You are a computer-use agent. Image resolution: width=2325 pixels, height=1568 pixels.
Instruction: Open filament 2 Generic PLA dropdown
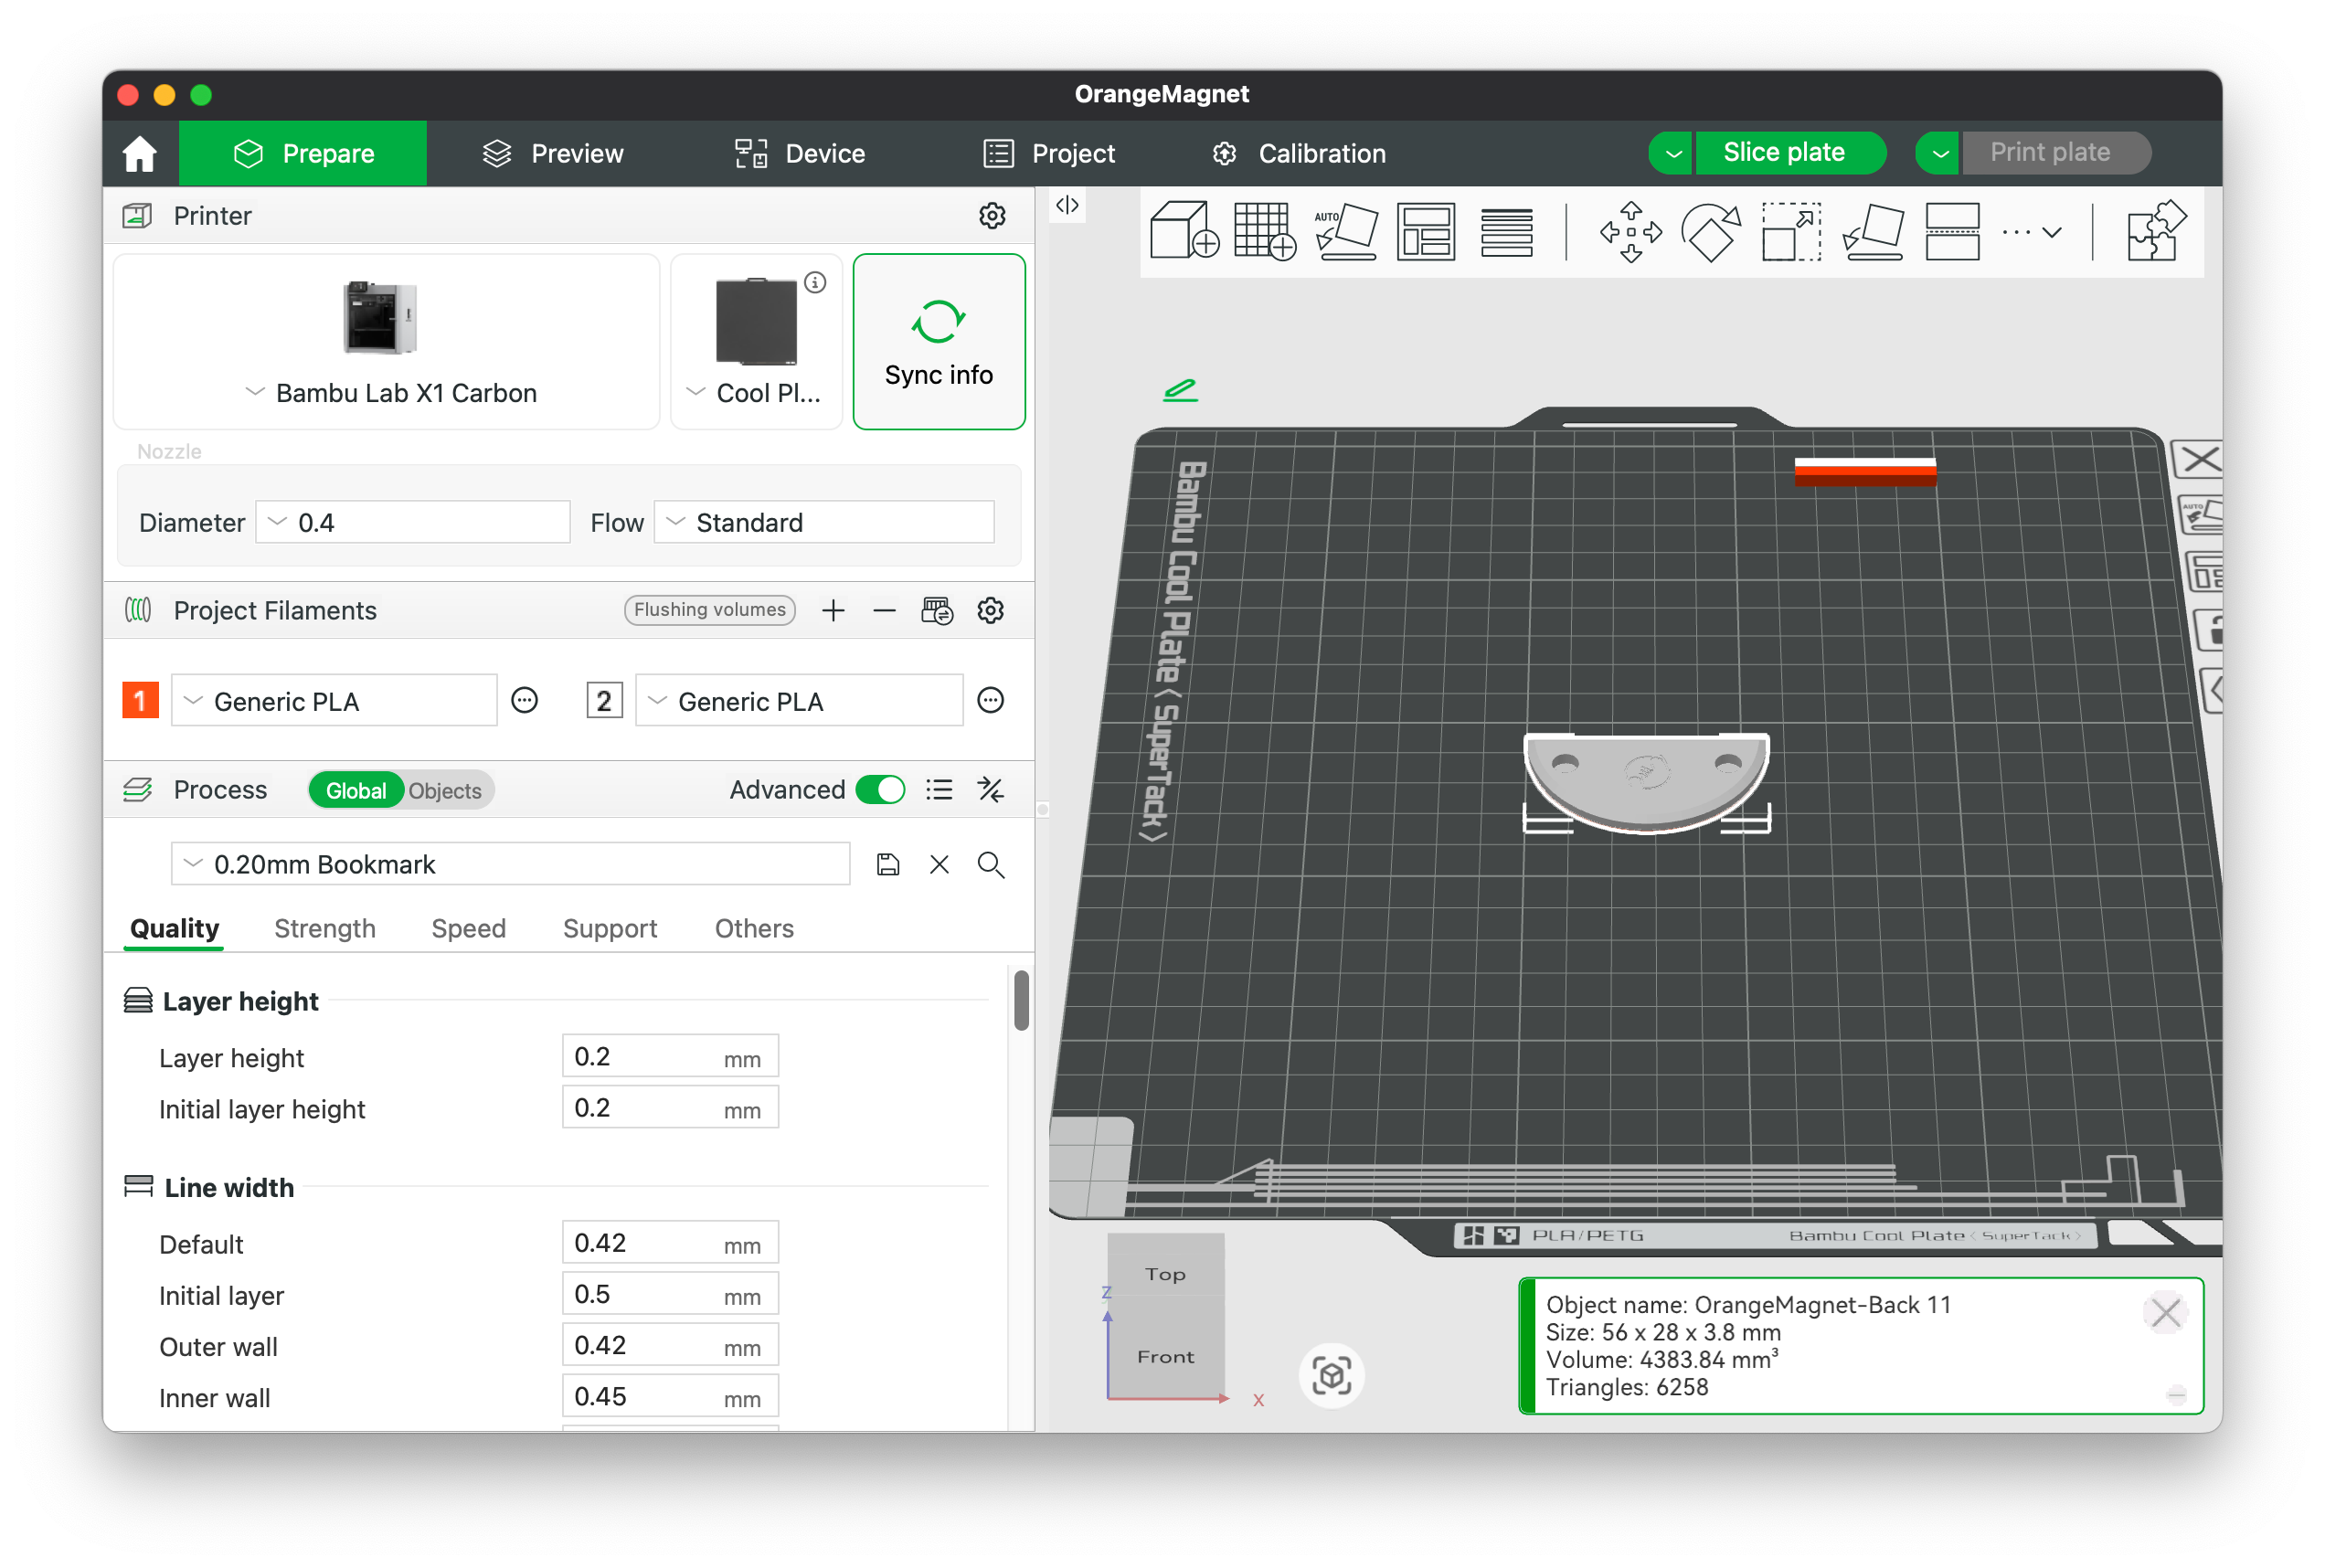coord(799,701)
